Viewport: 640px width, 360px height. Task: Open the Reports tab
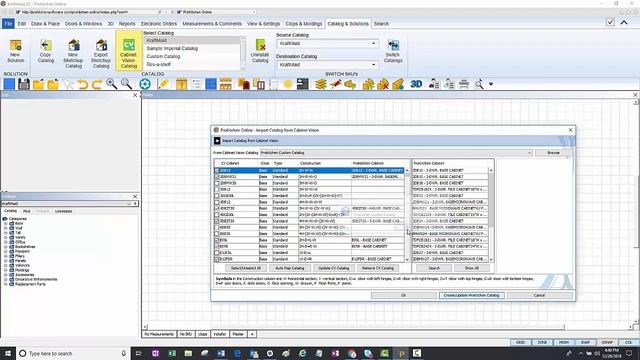(x=127, y=24)
